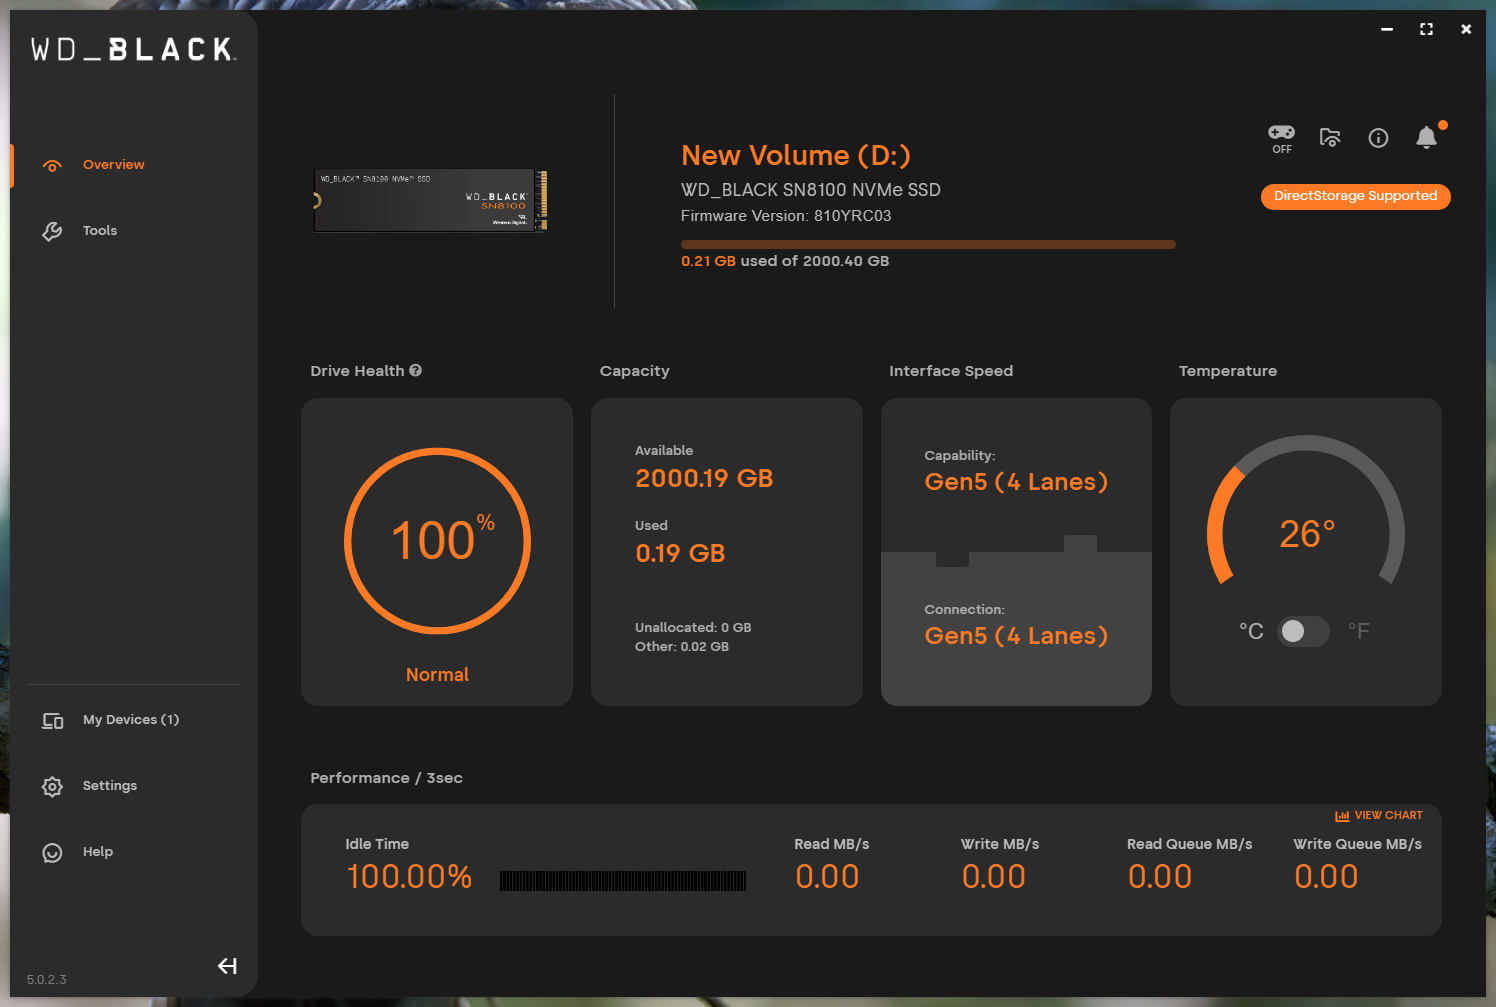Click the Drive Health help question mark

pyautogui.click(x=416, y=370)
